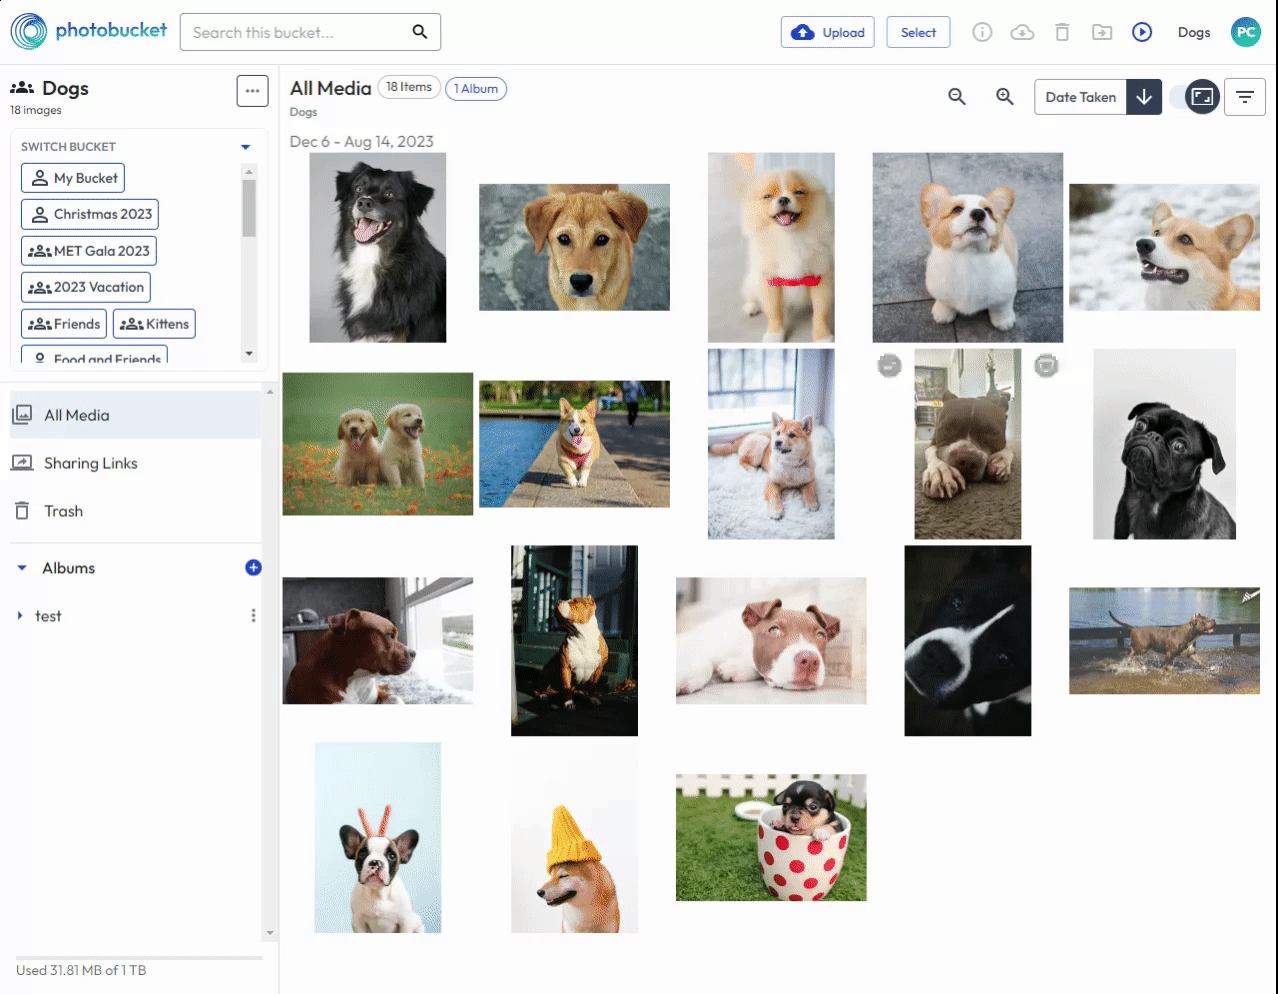Image resolution: width=1278 pixels, height=994 pixels.
Task: Open the corgi walking by water photo
Action: point(574,444)
